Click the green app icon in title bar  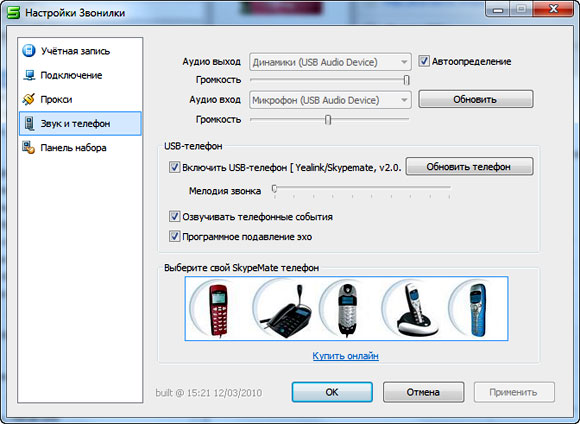(13, 12)
